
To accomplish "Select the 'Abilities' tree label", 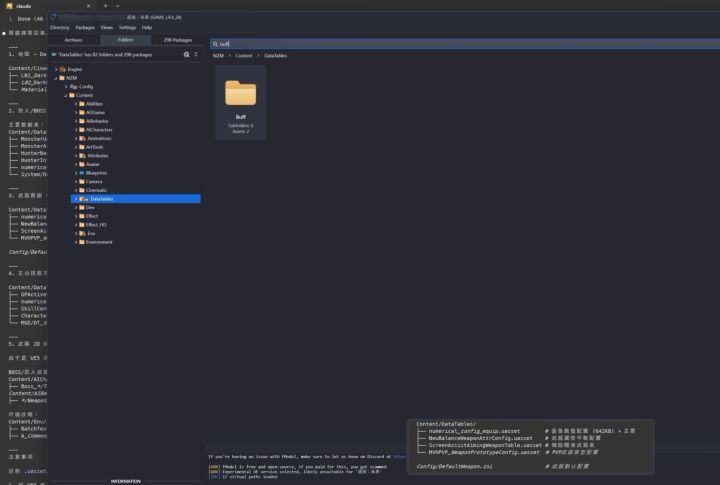I will point(94,104).
